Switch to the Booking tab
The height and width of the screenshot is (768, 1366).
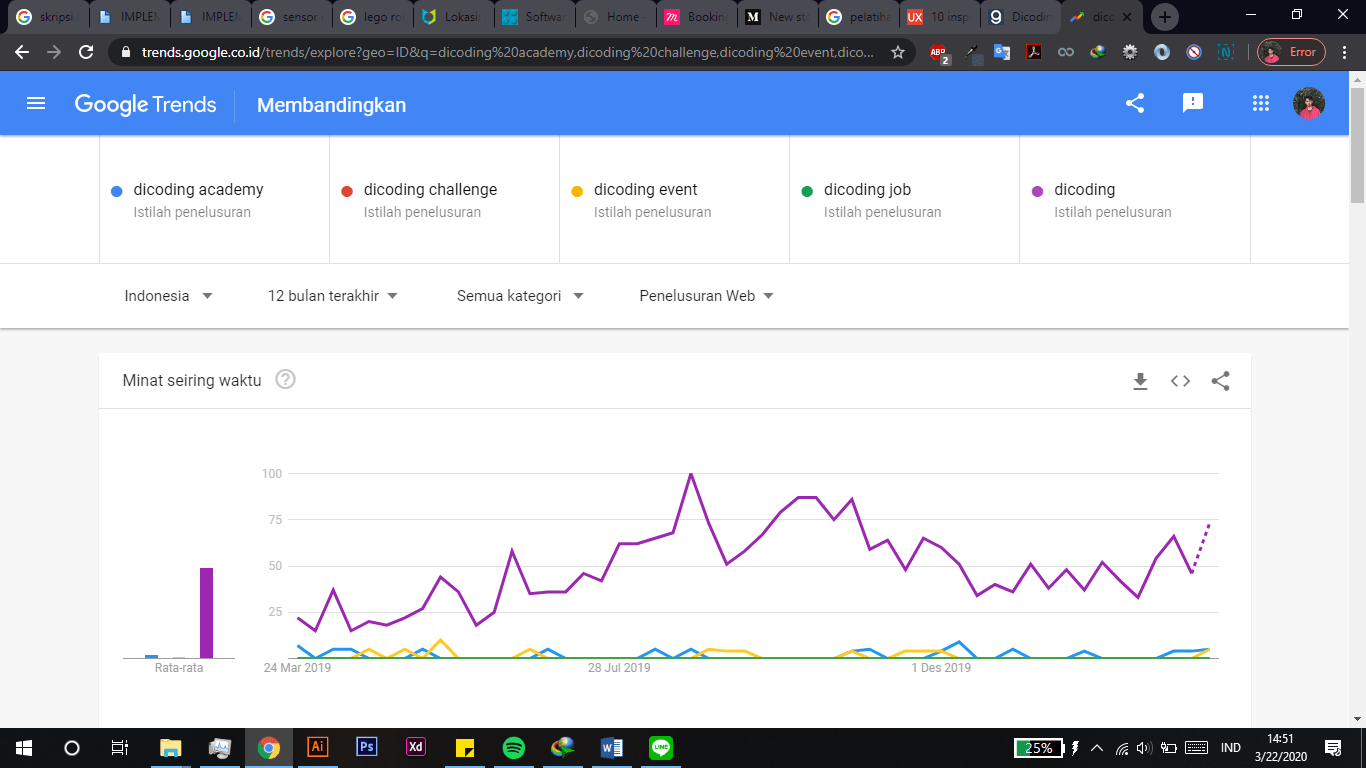point(696,17)
